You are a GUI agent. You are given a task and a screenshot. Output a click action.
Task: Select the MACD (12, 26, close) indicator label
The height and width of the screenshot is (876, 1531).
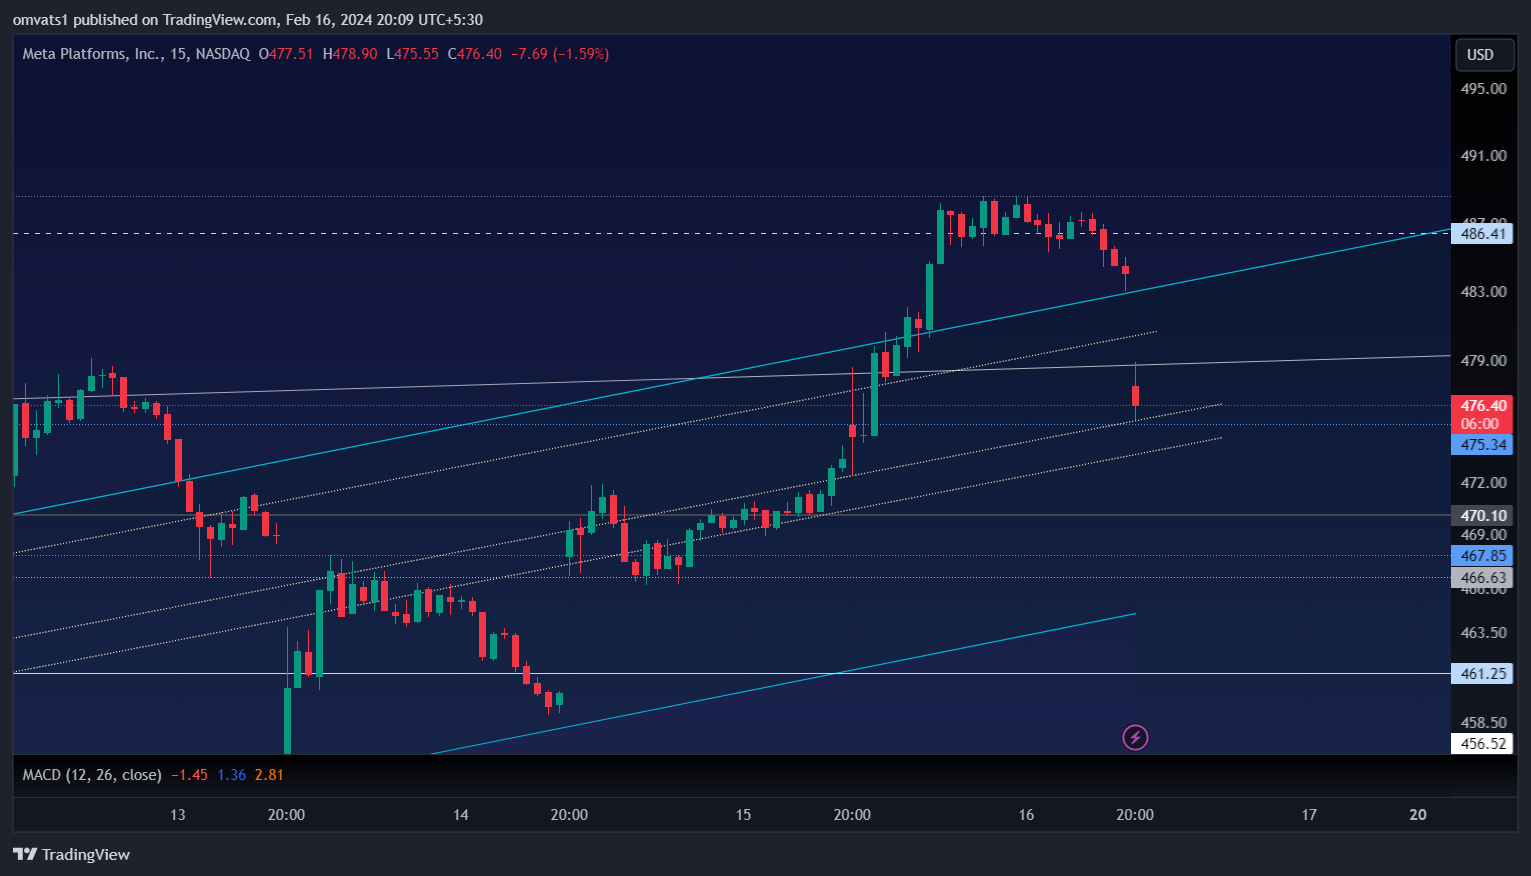(x=92, y=775)
